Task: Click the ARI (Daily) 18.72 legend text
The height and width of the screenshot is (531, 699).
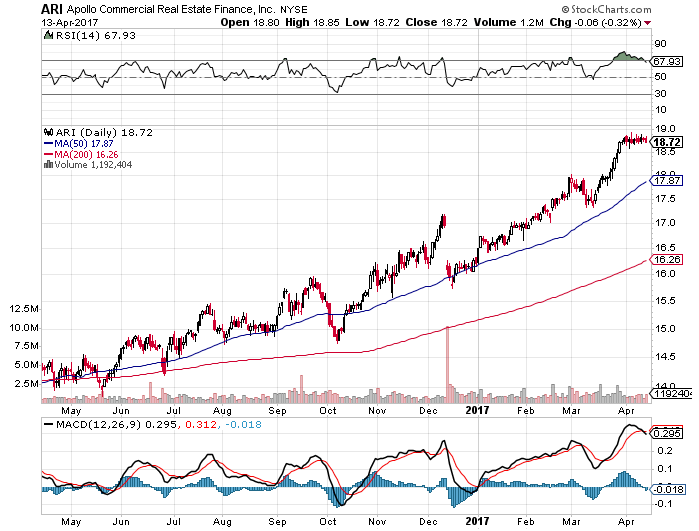Action: [x=104, y=132]
